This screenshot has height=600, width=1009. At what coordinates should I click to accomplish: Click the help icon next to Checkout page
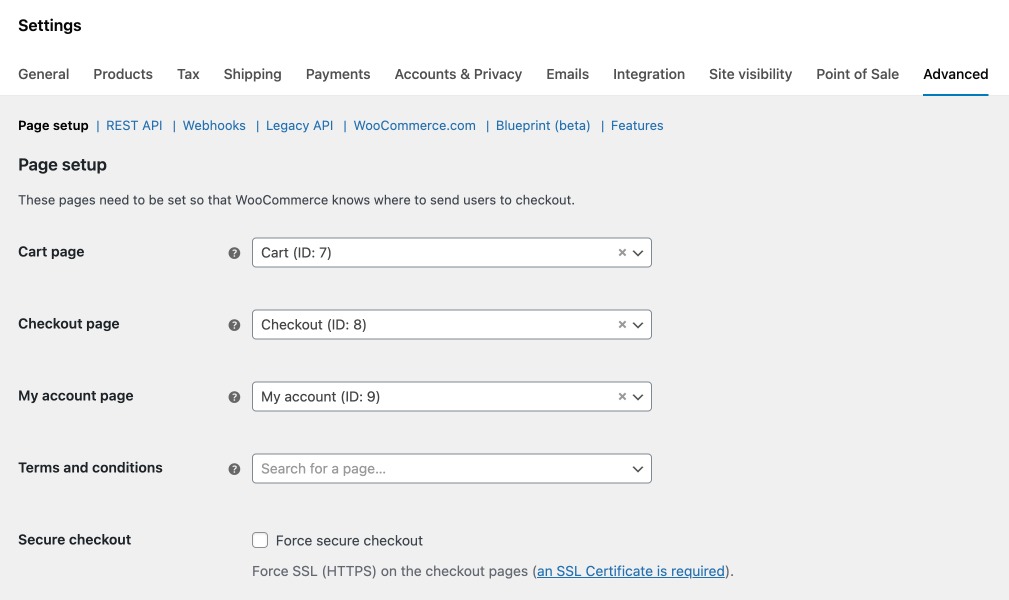pyautogui.click(x=234, y=324)
